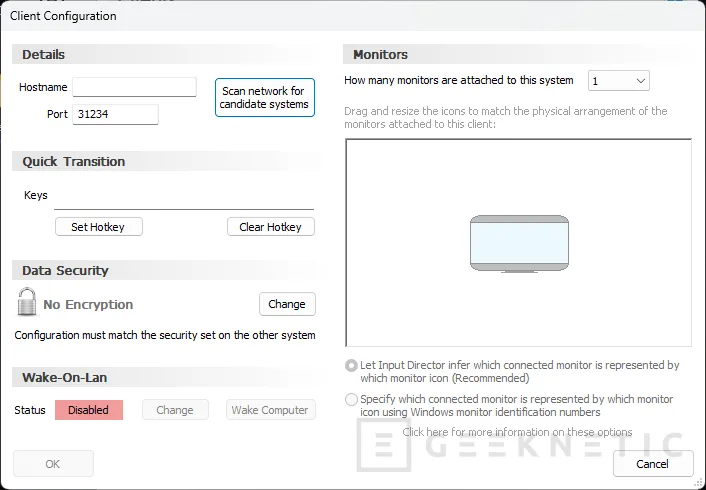Screen dimensions: 706x490
Task: Select Let Input Director infer monitor radio
Action: point(351,365)
